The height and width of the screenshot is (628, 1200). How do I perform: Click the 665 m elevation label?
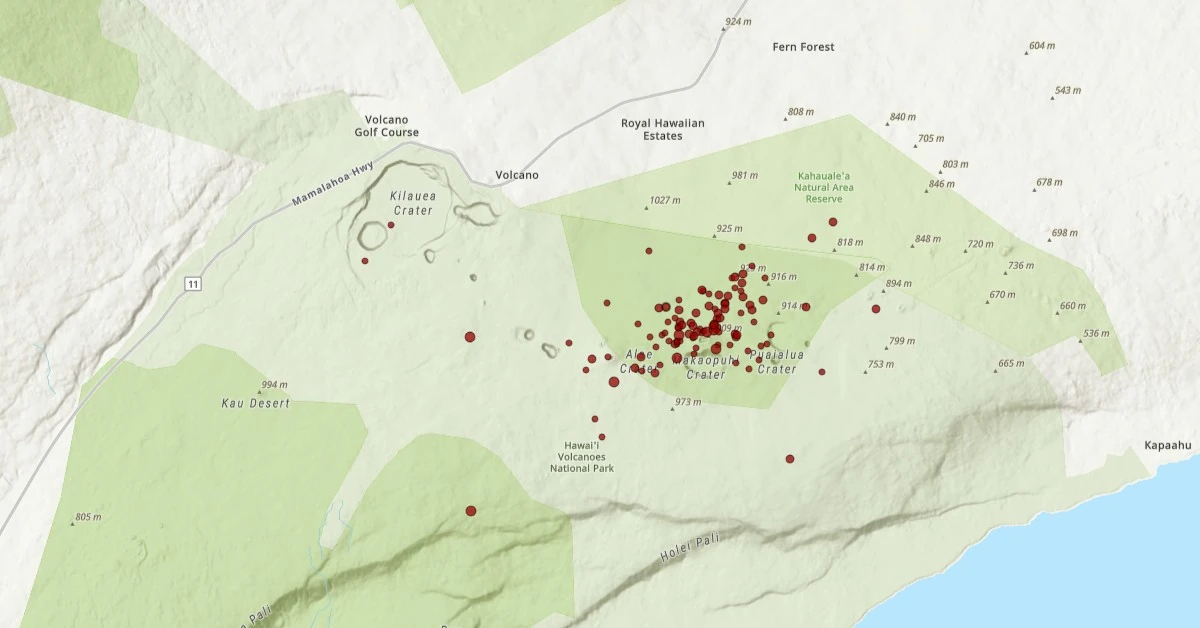click(1012, 364)
